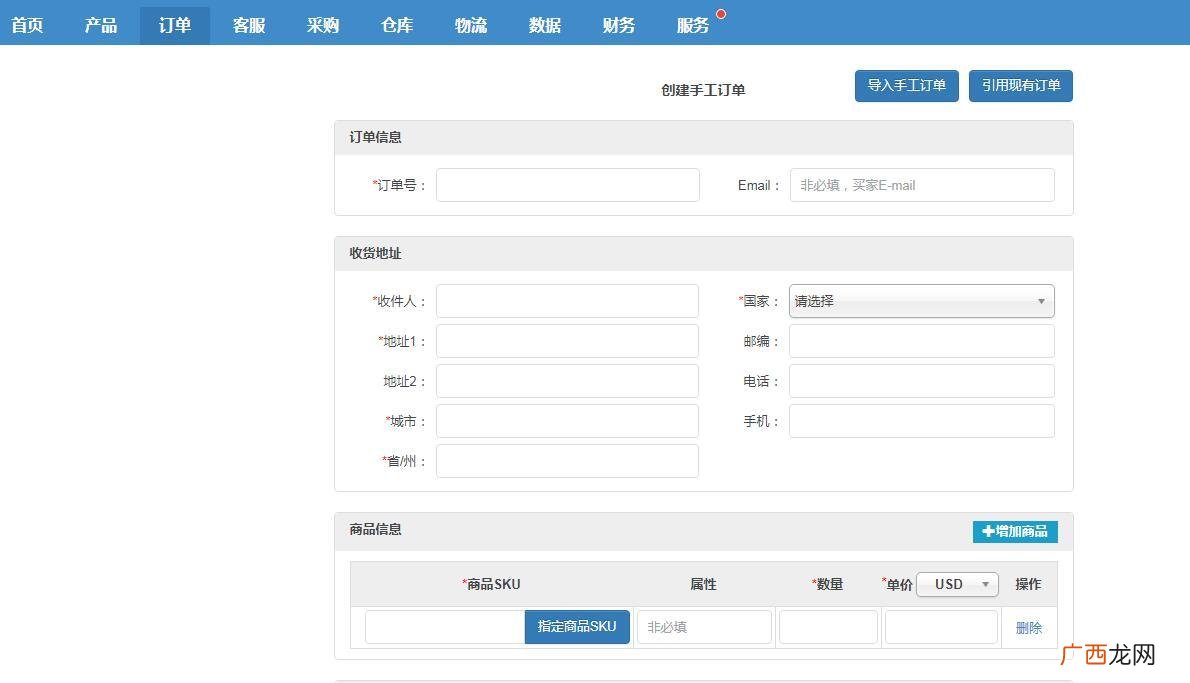Focus the 电话 input field
1190x683 pixels.
point(921,381)
